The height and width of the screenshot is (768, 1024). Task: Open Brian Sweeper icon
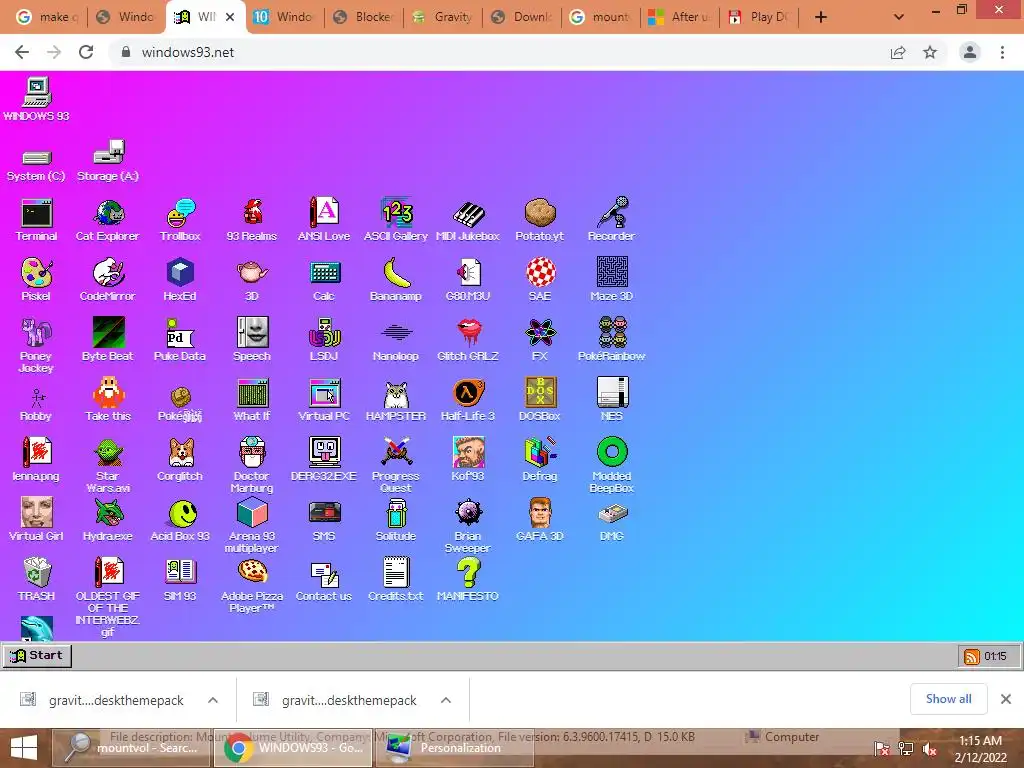[468, 526]
